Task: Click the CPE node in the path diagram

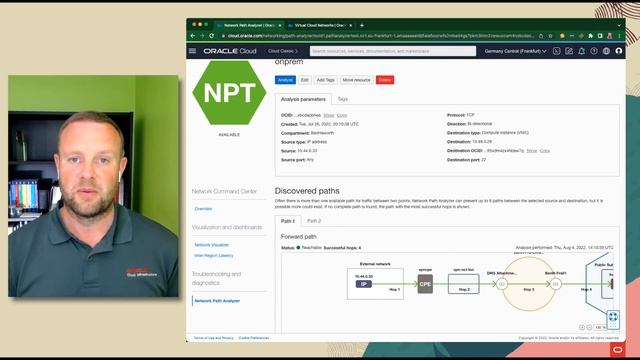Action: [x=425, y=284]
